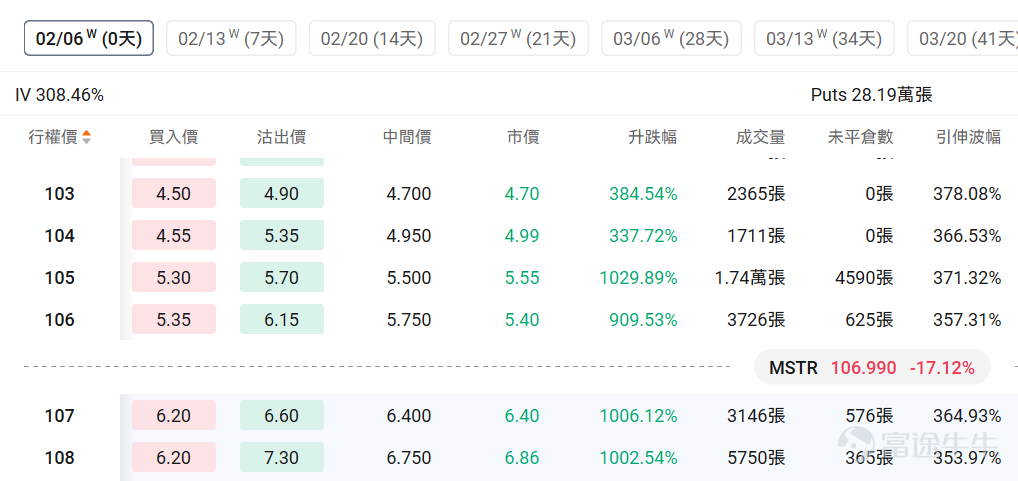The height and width of the screenshot is (481, 1018).
Task: Click ask 6.60 in strike 107 row
Action: [282, 415]
